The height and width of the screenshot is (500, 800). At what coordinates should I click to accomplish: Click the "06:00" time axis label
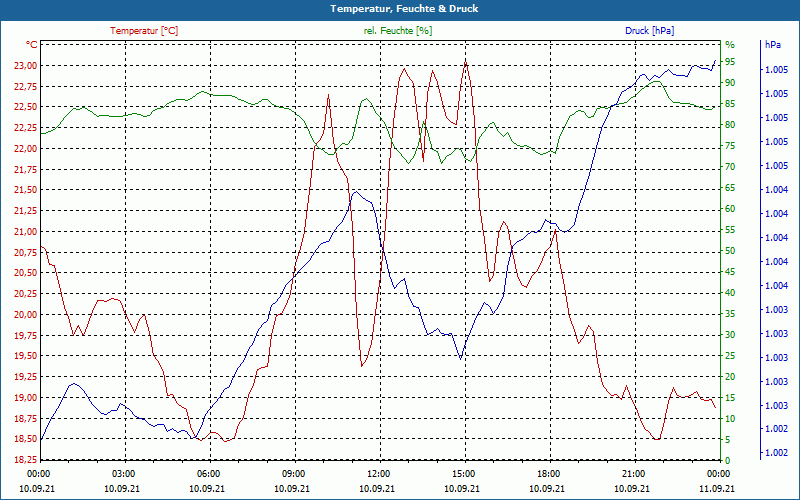(208, 473)
